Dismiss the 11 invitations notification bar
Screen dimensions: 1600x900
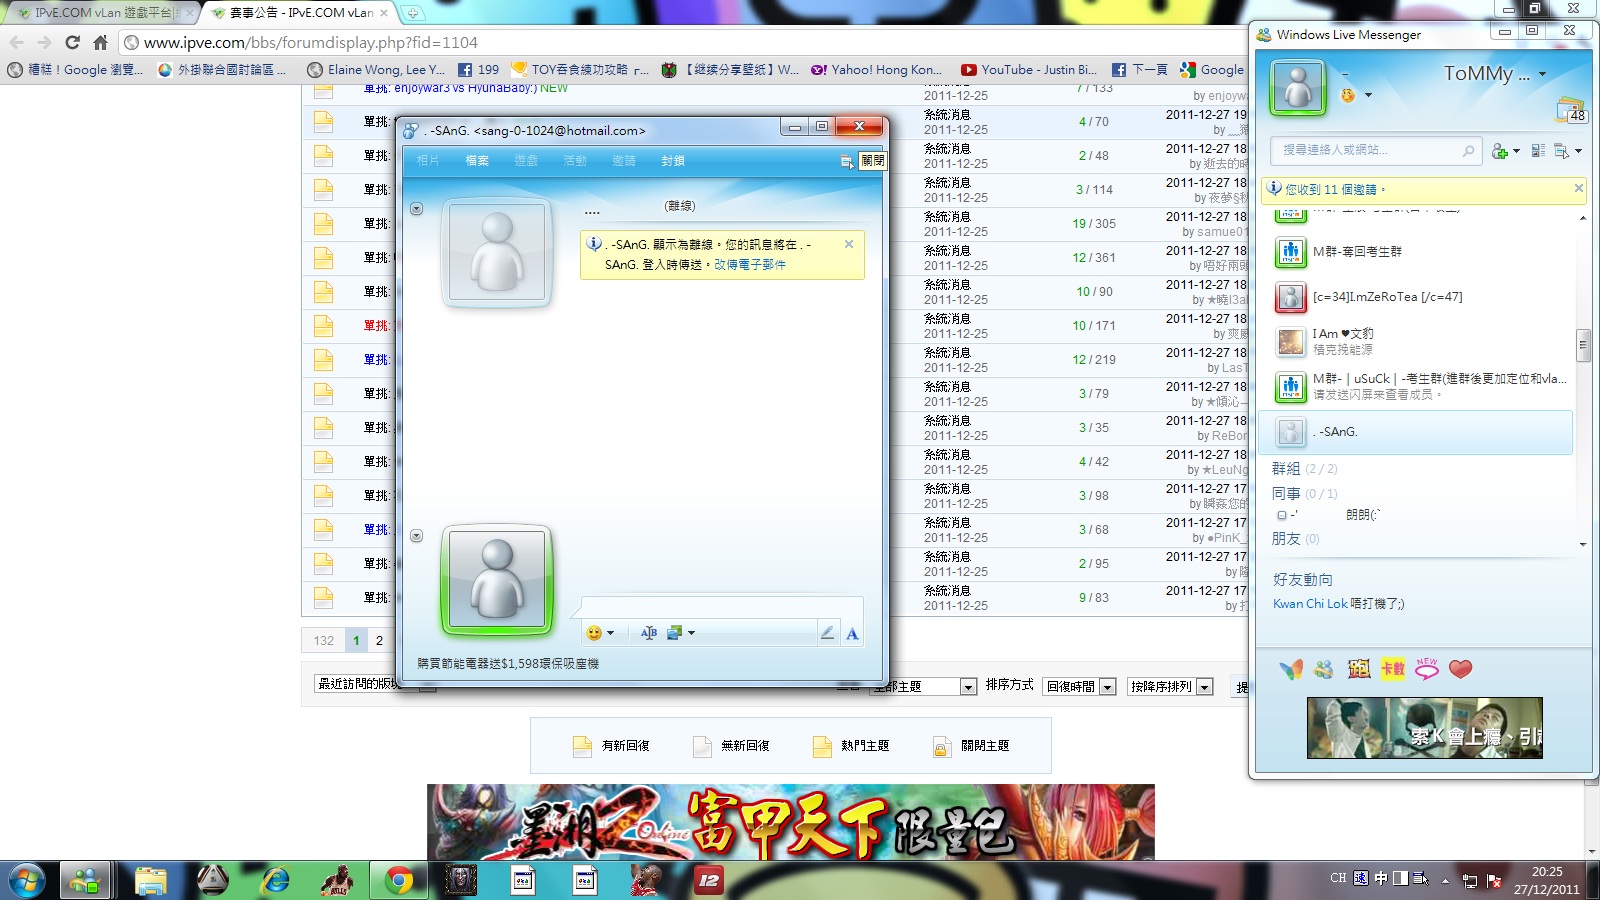pos(1578,188)
